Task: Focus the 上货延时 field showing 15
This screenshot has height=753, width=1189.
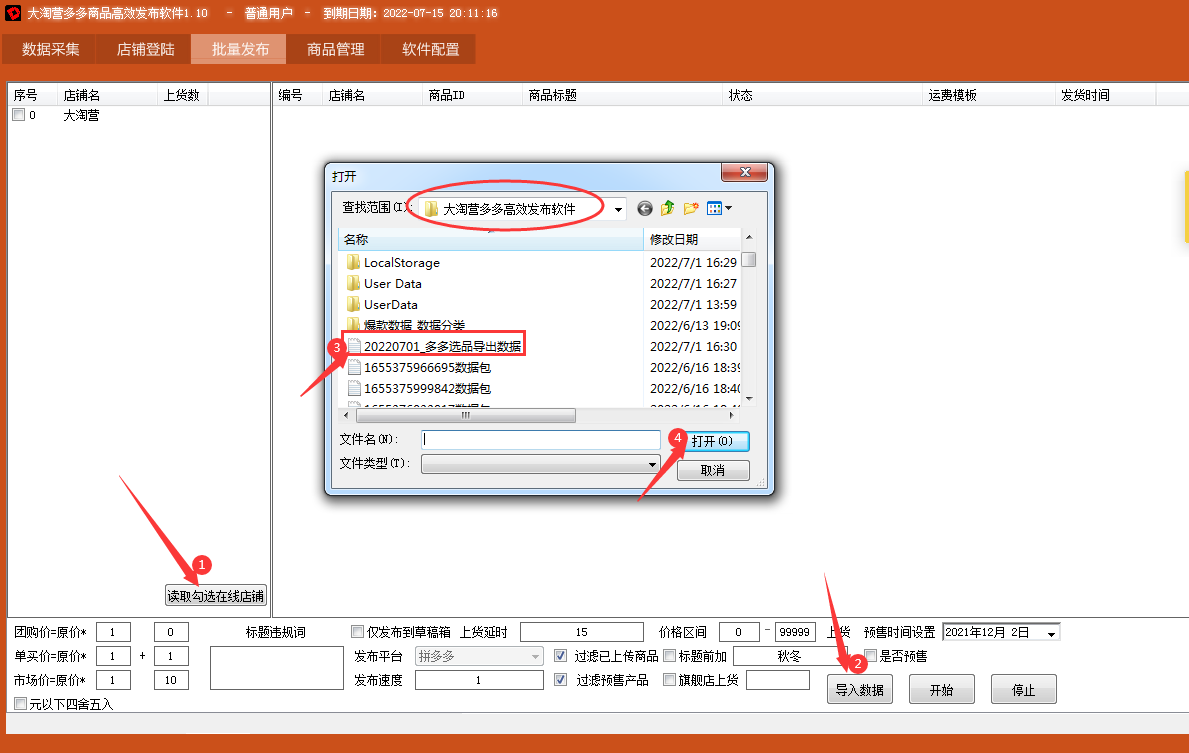Action: (582, 632)
